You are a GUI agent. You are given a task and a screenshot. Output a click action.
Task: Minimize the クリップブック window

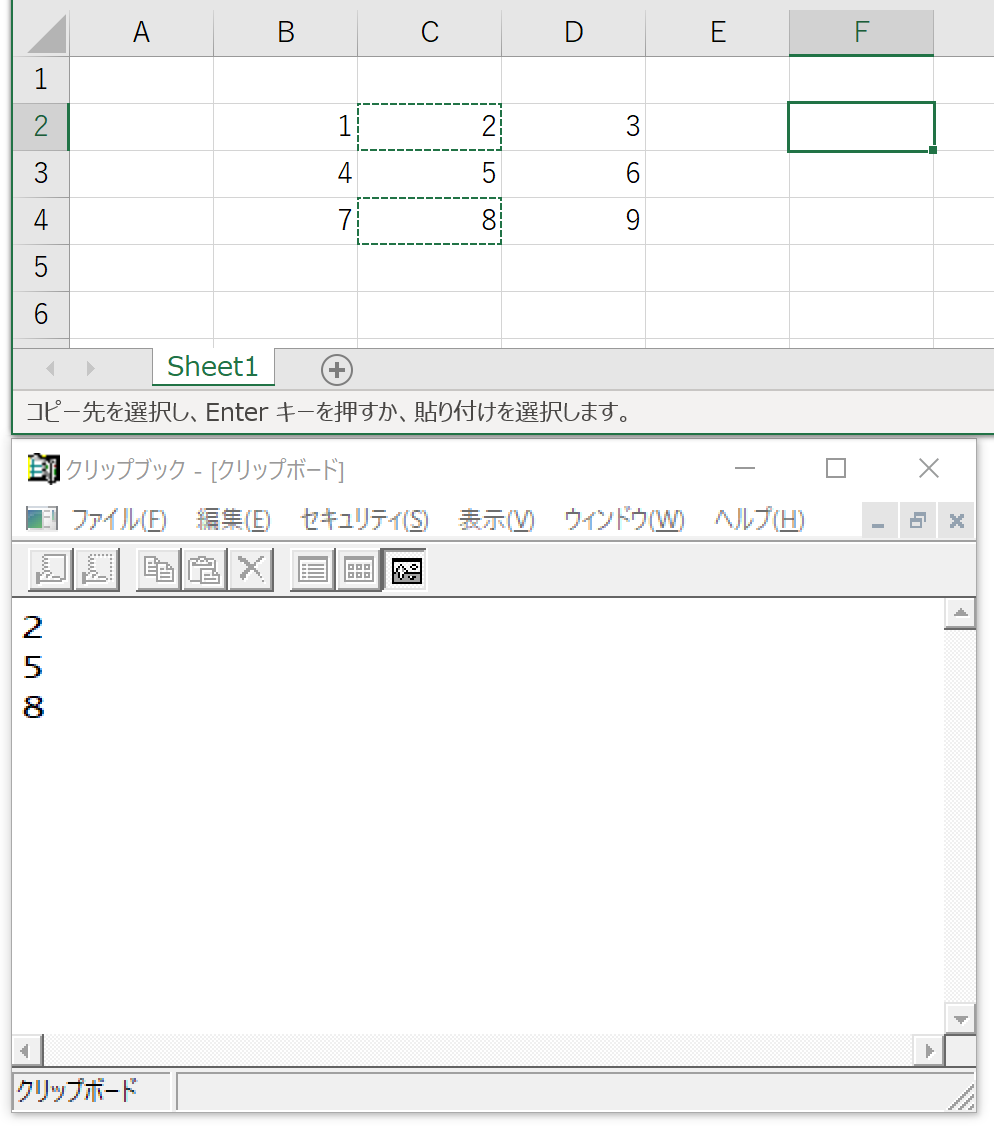point(744,469)
